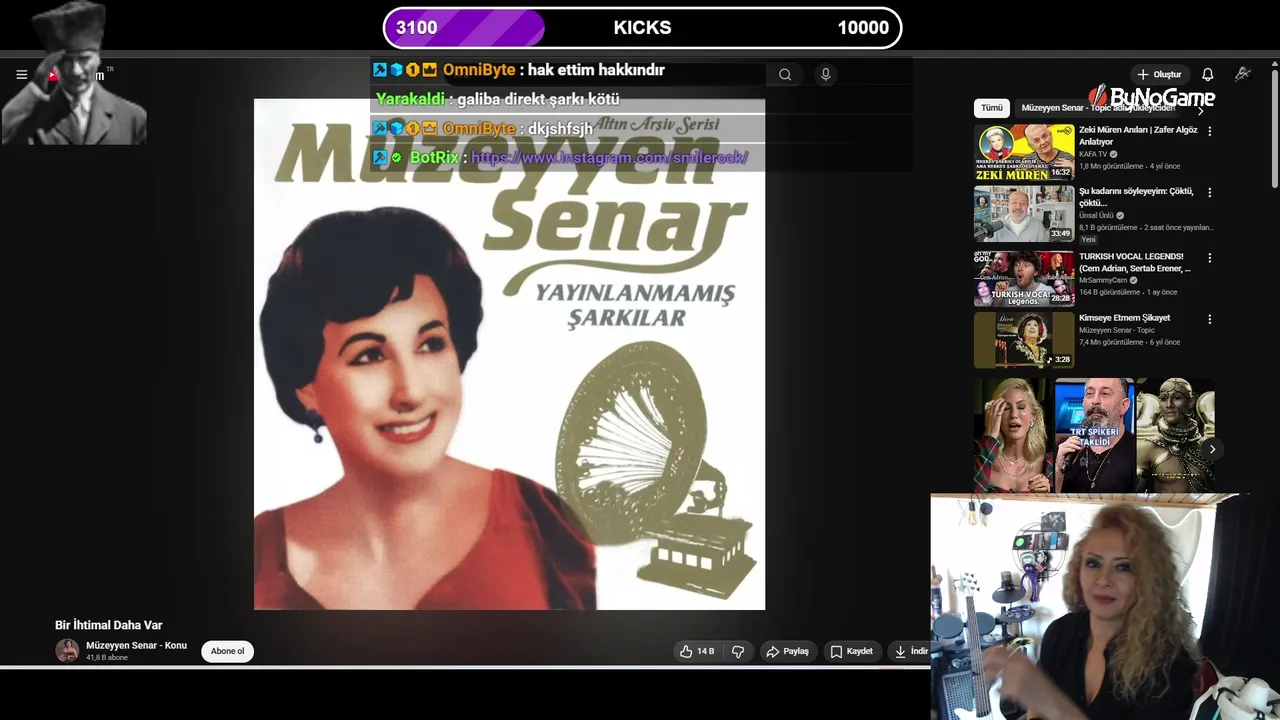Screen dimensions: 1280x720
Task: Click the YouTube search magnifier icon
Action: tap(785, 74)
